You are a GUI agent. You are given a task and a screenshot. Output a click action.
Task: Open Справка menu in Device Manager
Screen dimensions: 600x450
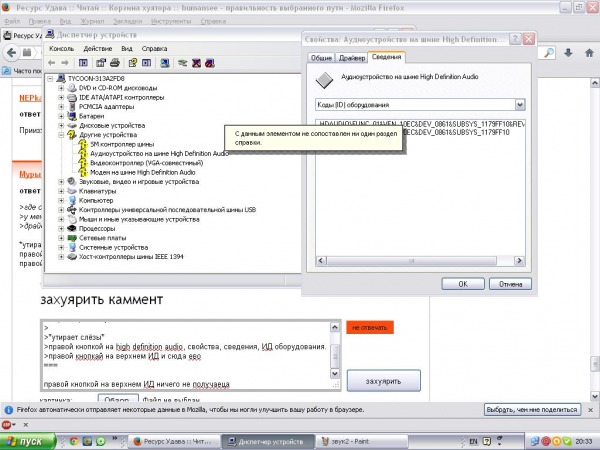click(x=154, y=49)
